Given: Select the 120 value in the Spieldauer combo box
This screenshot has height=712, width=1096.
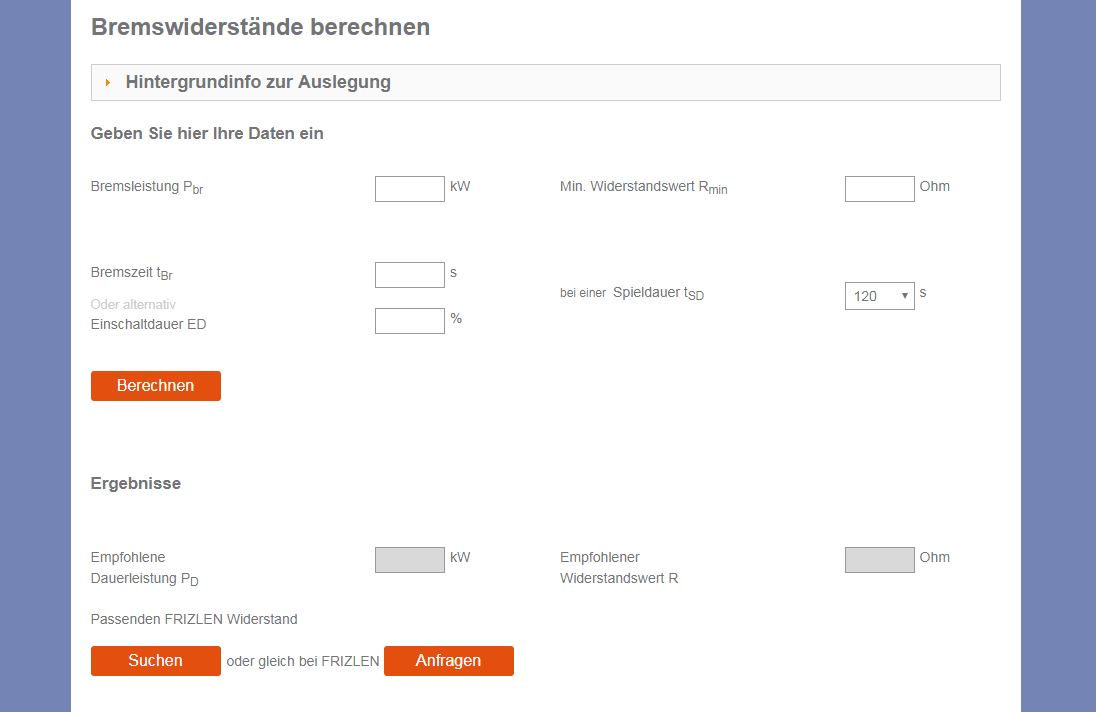Looking at the screenshot, I should pos(870,296).
